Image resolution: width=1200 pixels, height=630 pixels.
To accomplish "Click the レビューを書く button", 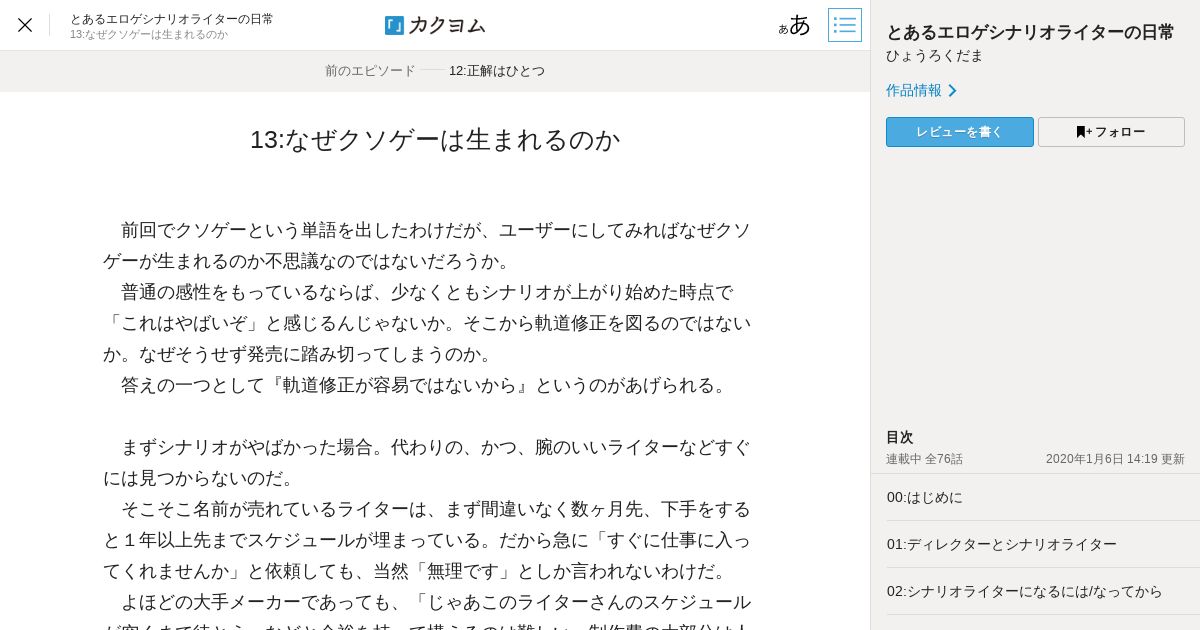I will (x=960, y=132).
